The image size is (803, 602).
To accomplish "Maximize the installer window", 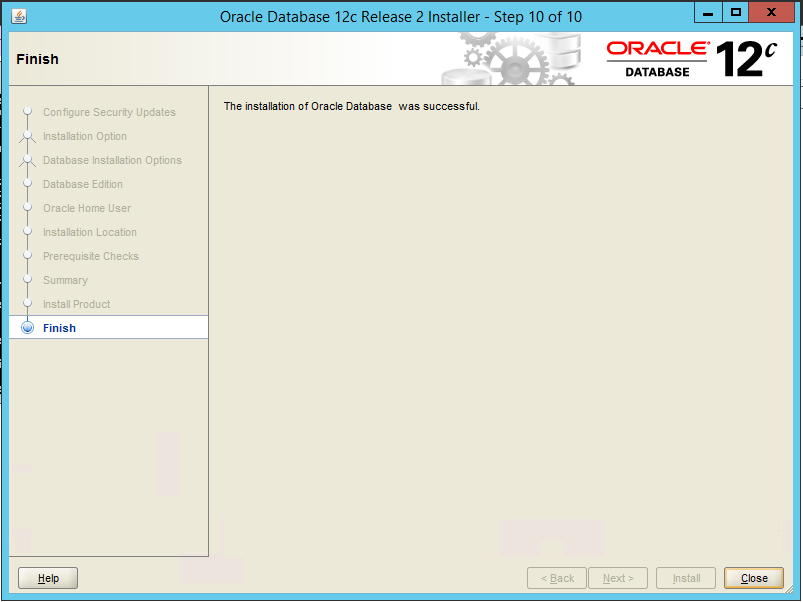I will 735,12.
